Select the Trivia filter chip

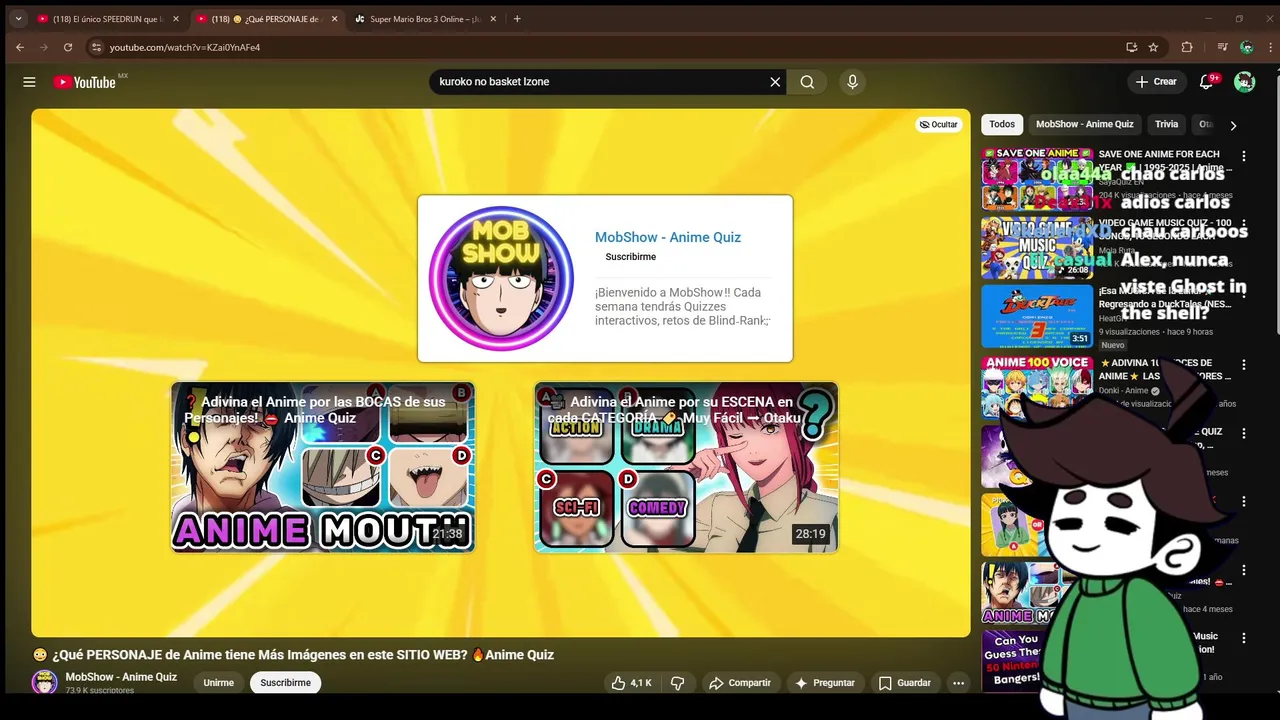(x=1167, y=125)
